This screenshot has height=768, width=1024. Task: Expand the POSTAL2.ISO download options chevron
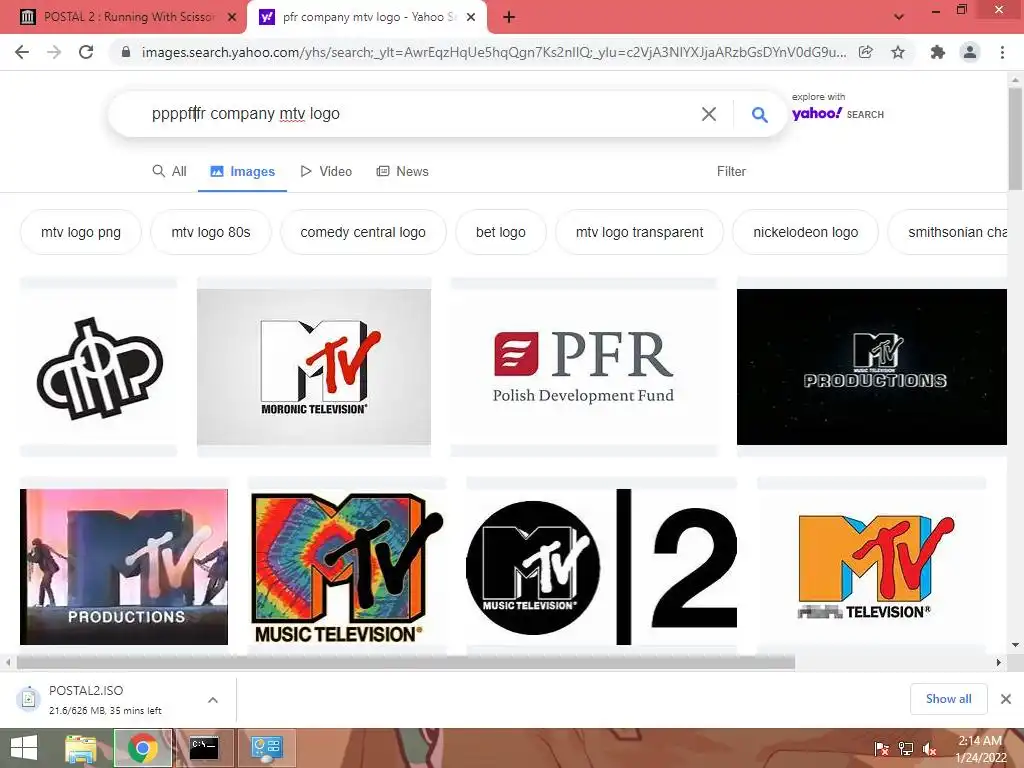pyautogui.click(x=213, y=699)
